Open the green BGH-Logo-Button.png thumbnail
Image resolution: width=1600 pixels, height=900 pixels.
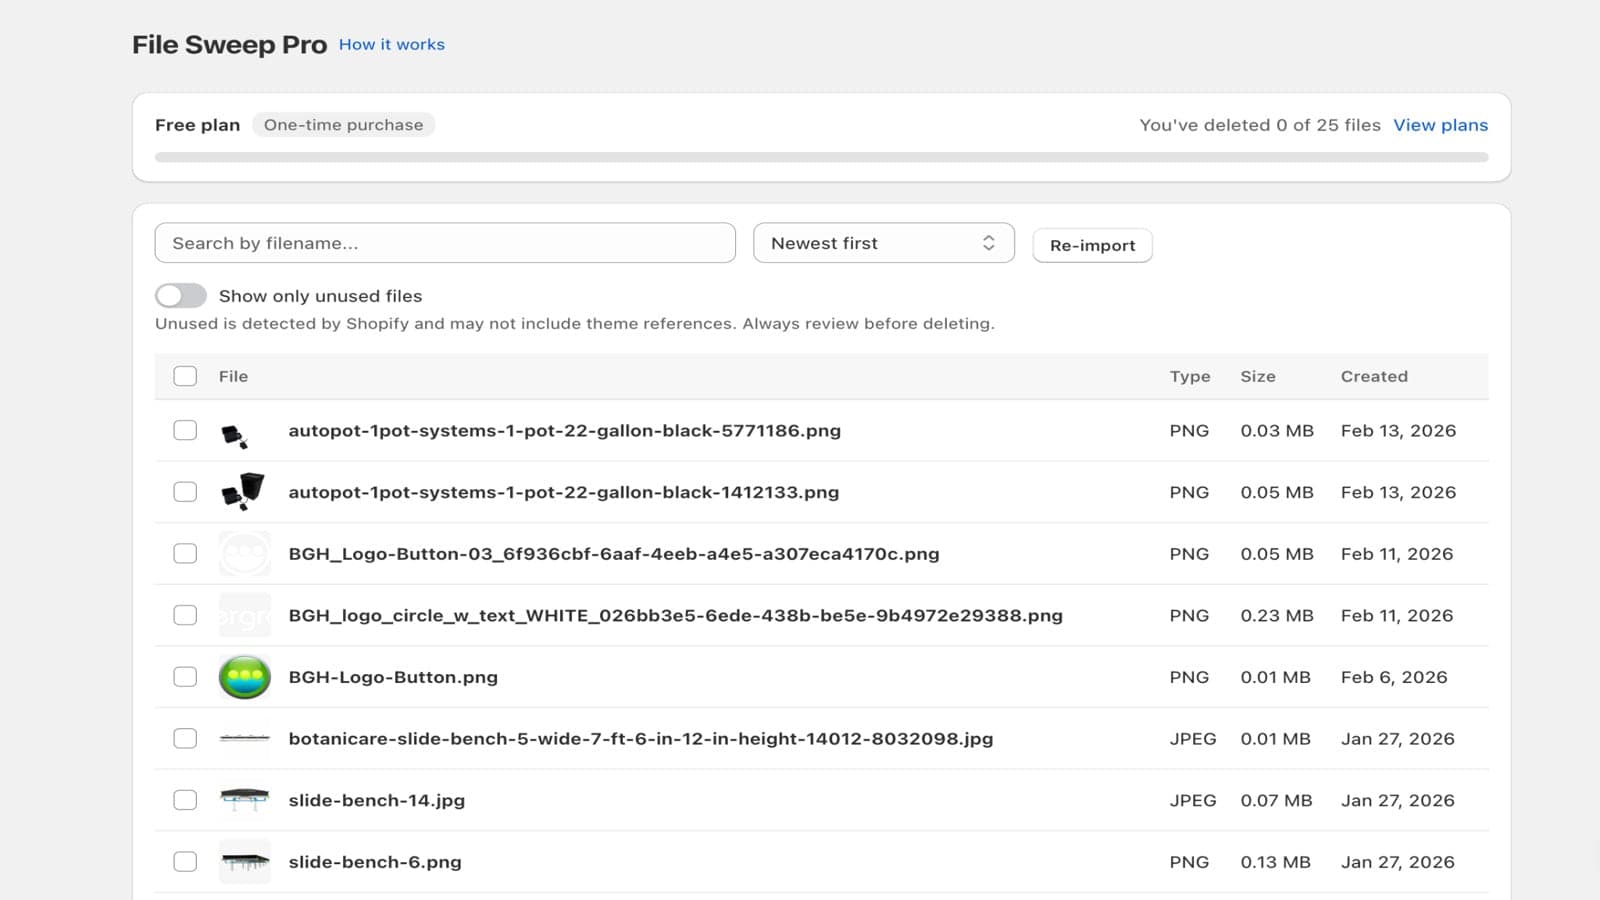tap(244, 677)
